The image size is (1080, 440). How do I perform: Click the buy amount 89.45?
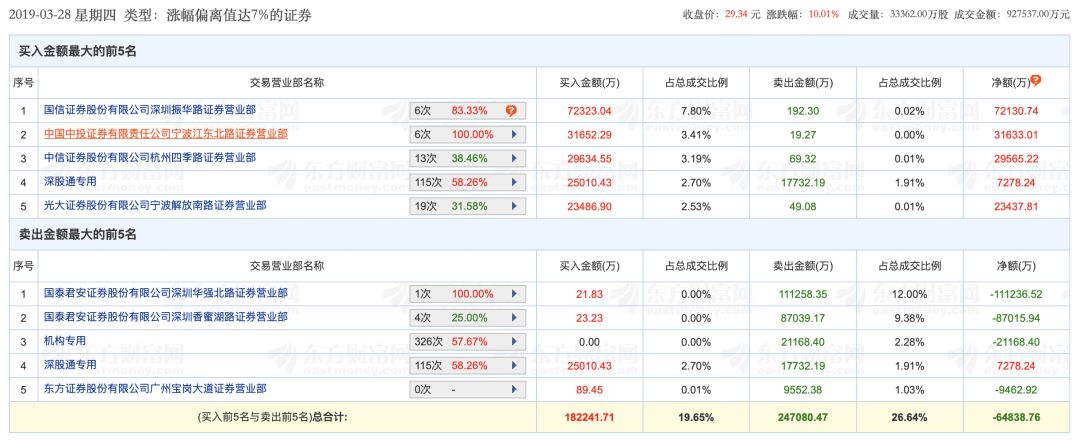(590, 390)
